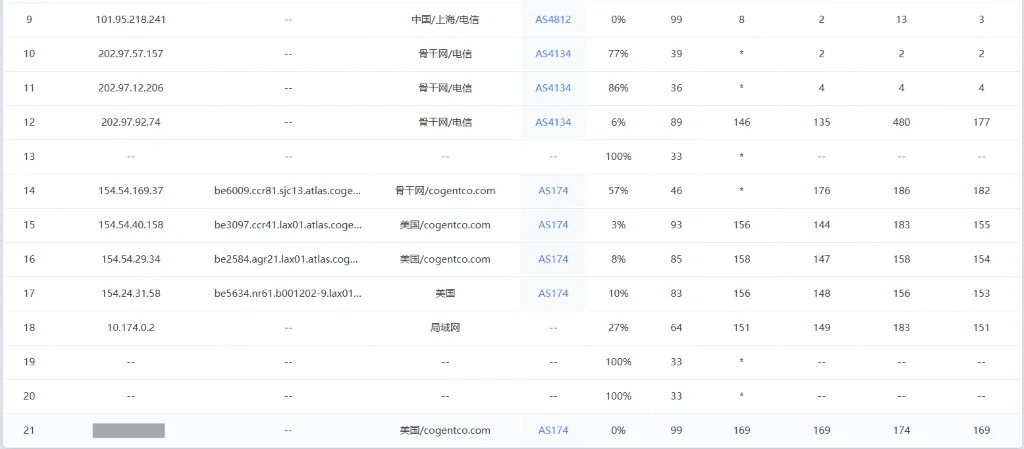Viewport: 1024px width, 449px height.
Task: Click the 6% loss in hop 12
Action: (x=618, y=122)
